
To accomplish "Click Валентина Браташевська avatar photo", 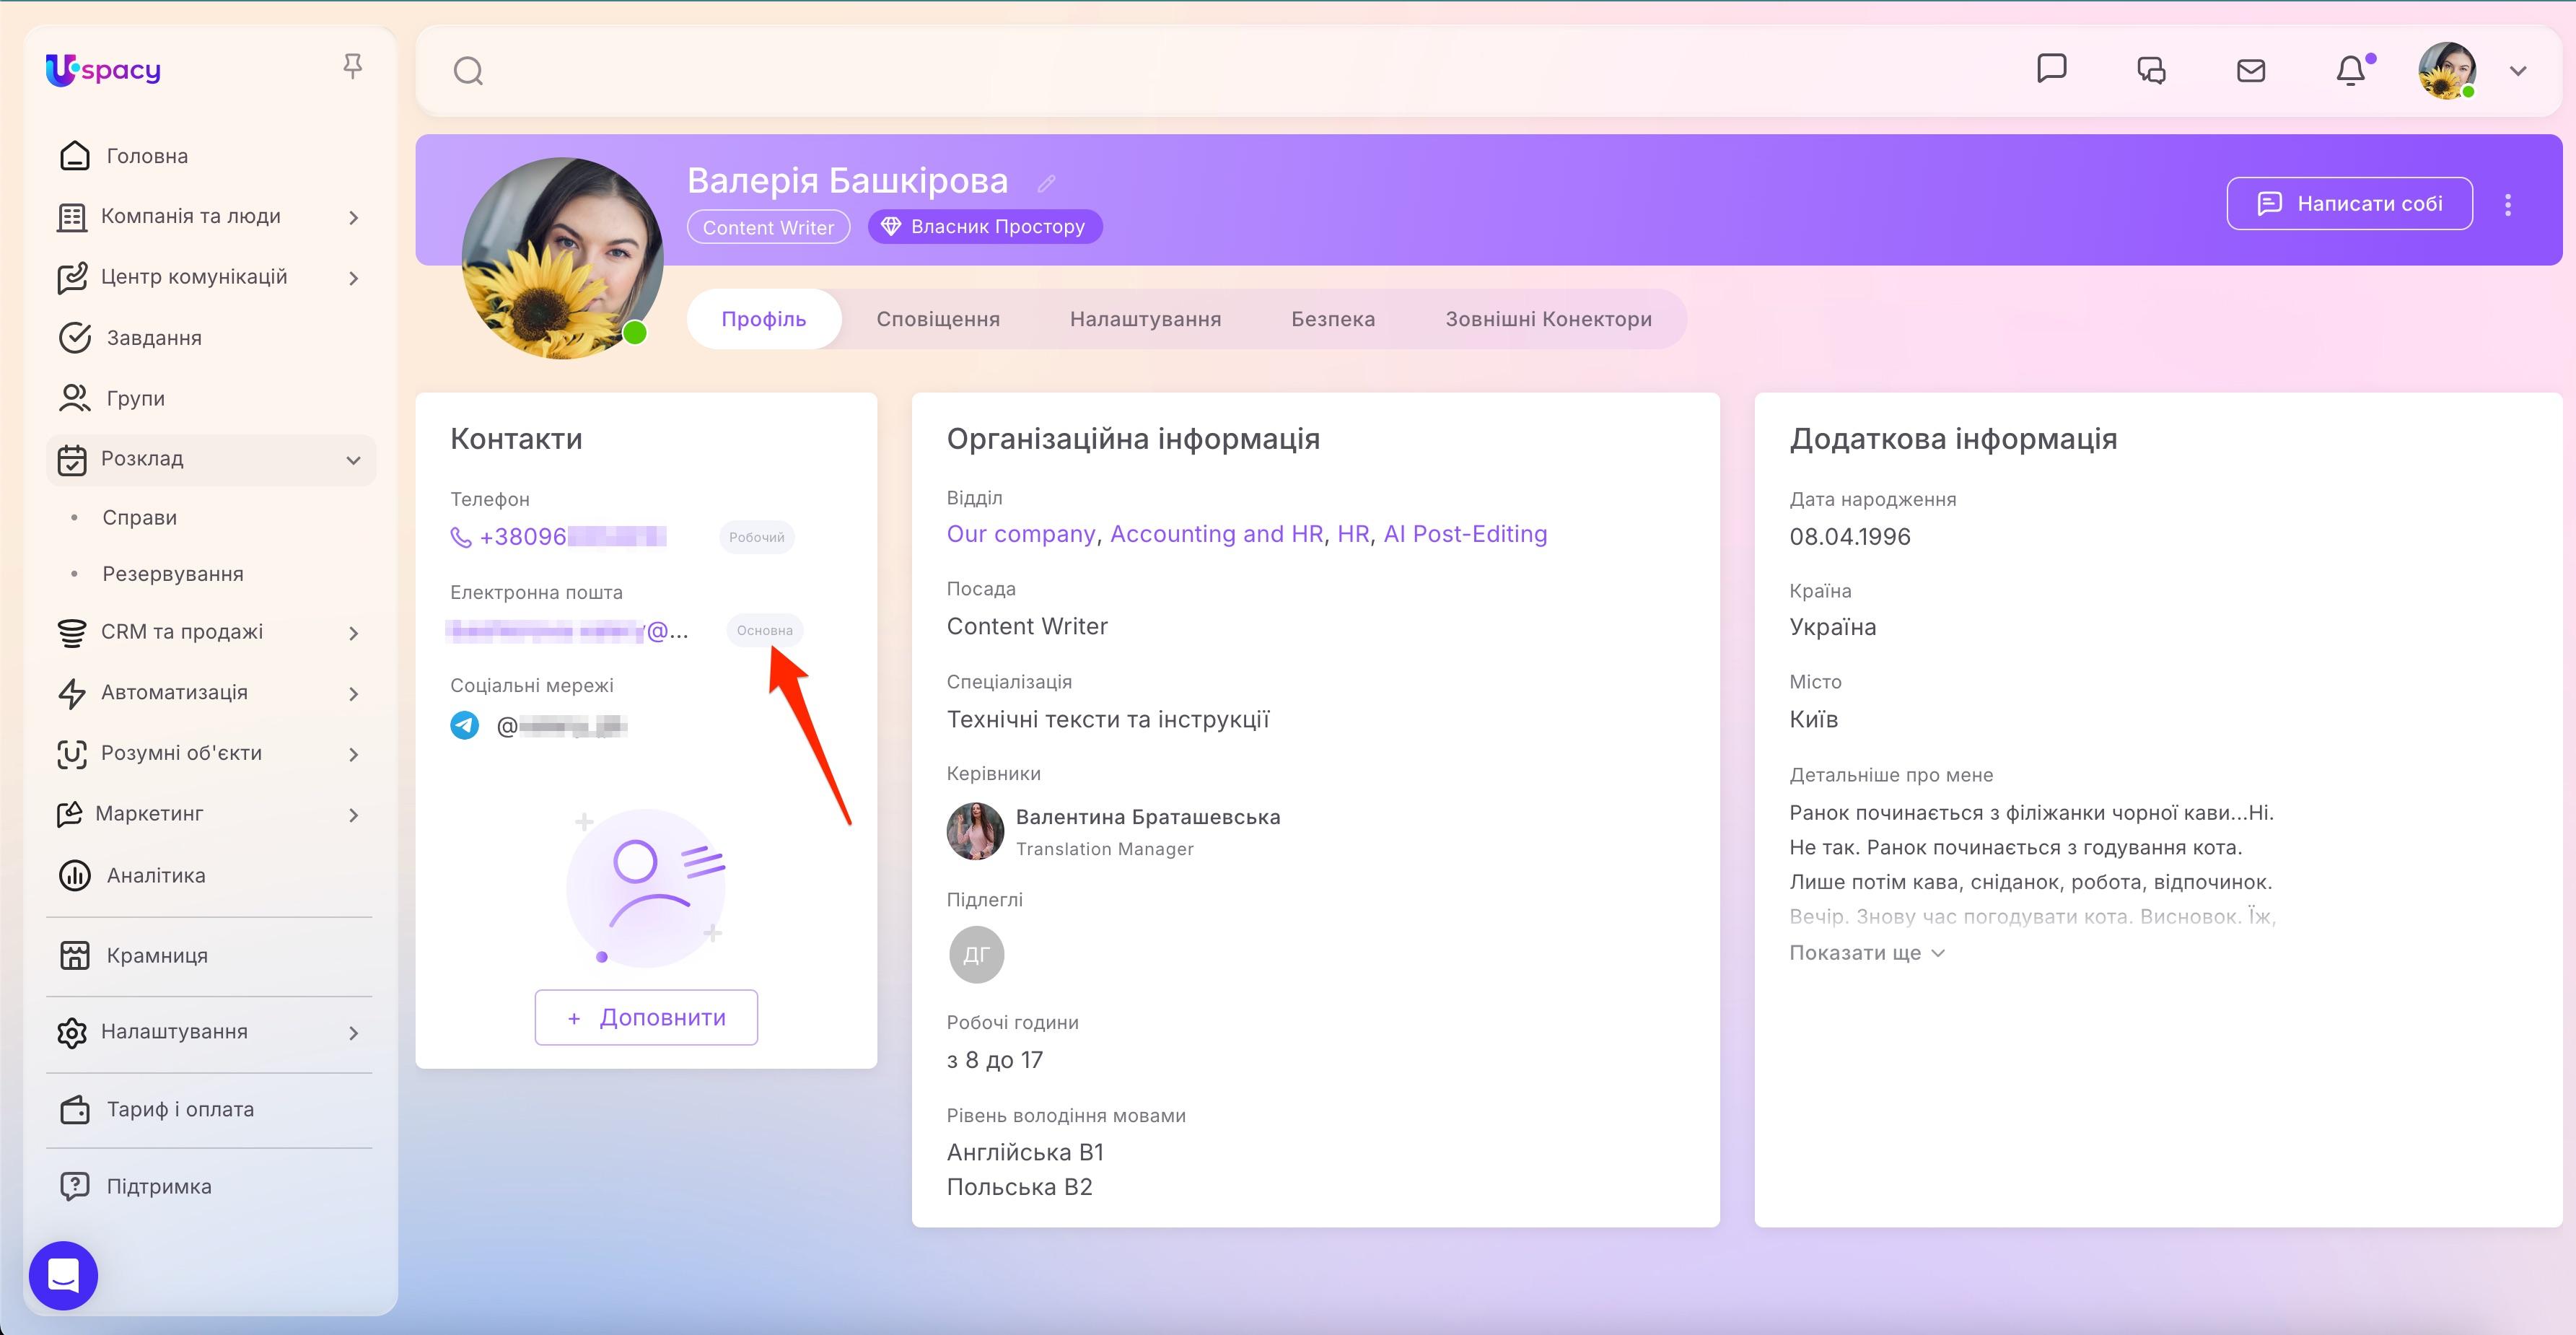I will click(x=975, y=831).
